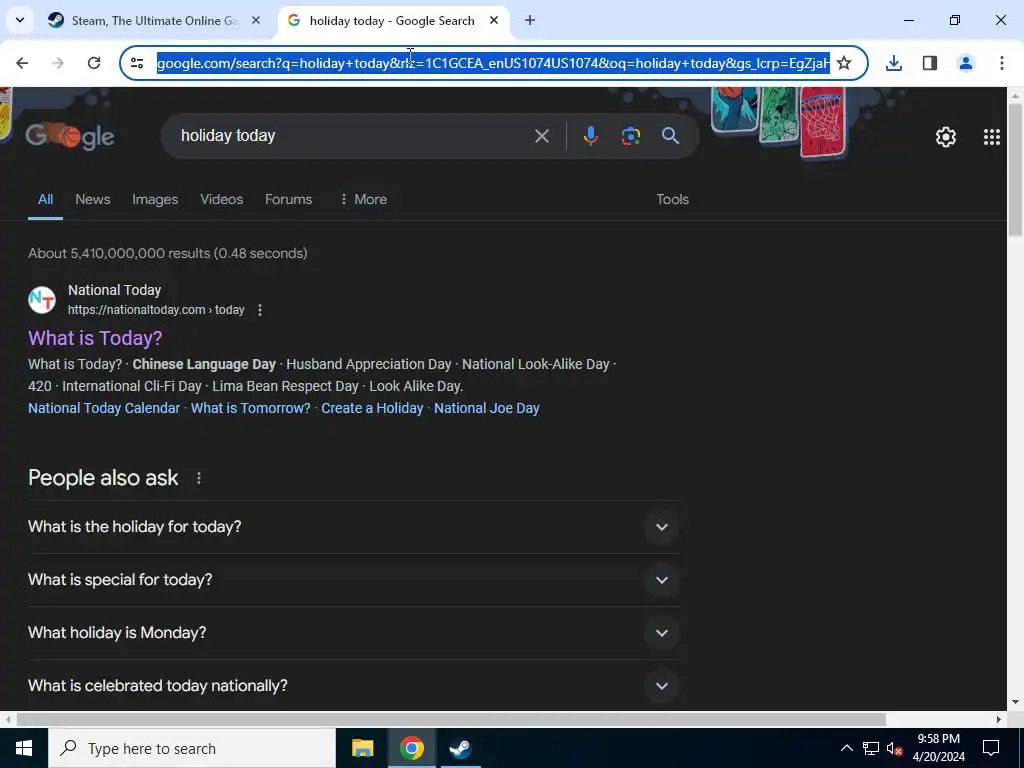Screen dimensions: 1024x768
Task: Close the holiday today Google Search tab
Action: [494, 20]
